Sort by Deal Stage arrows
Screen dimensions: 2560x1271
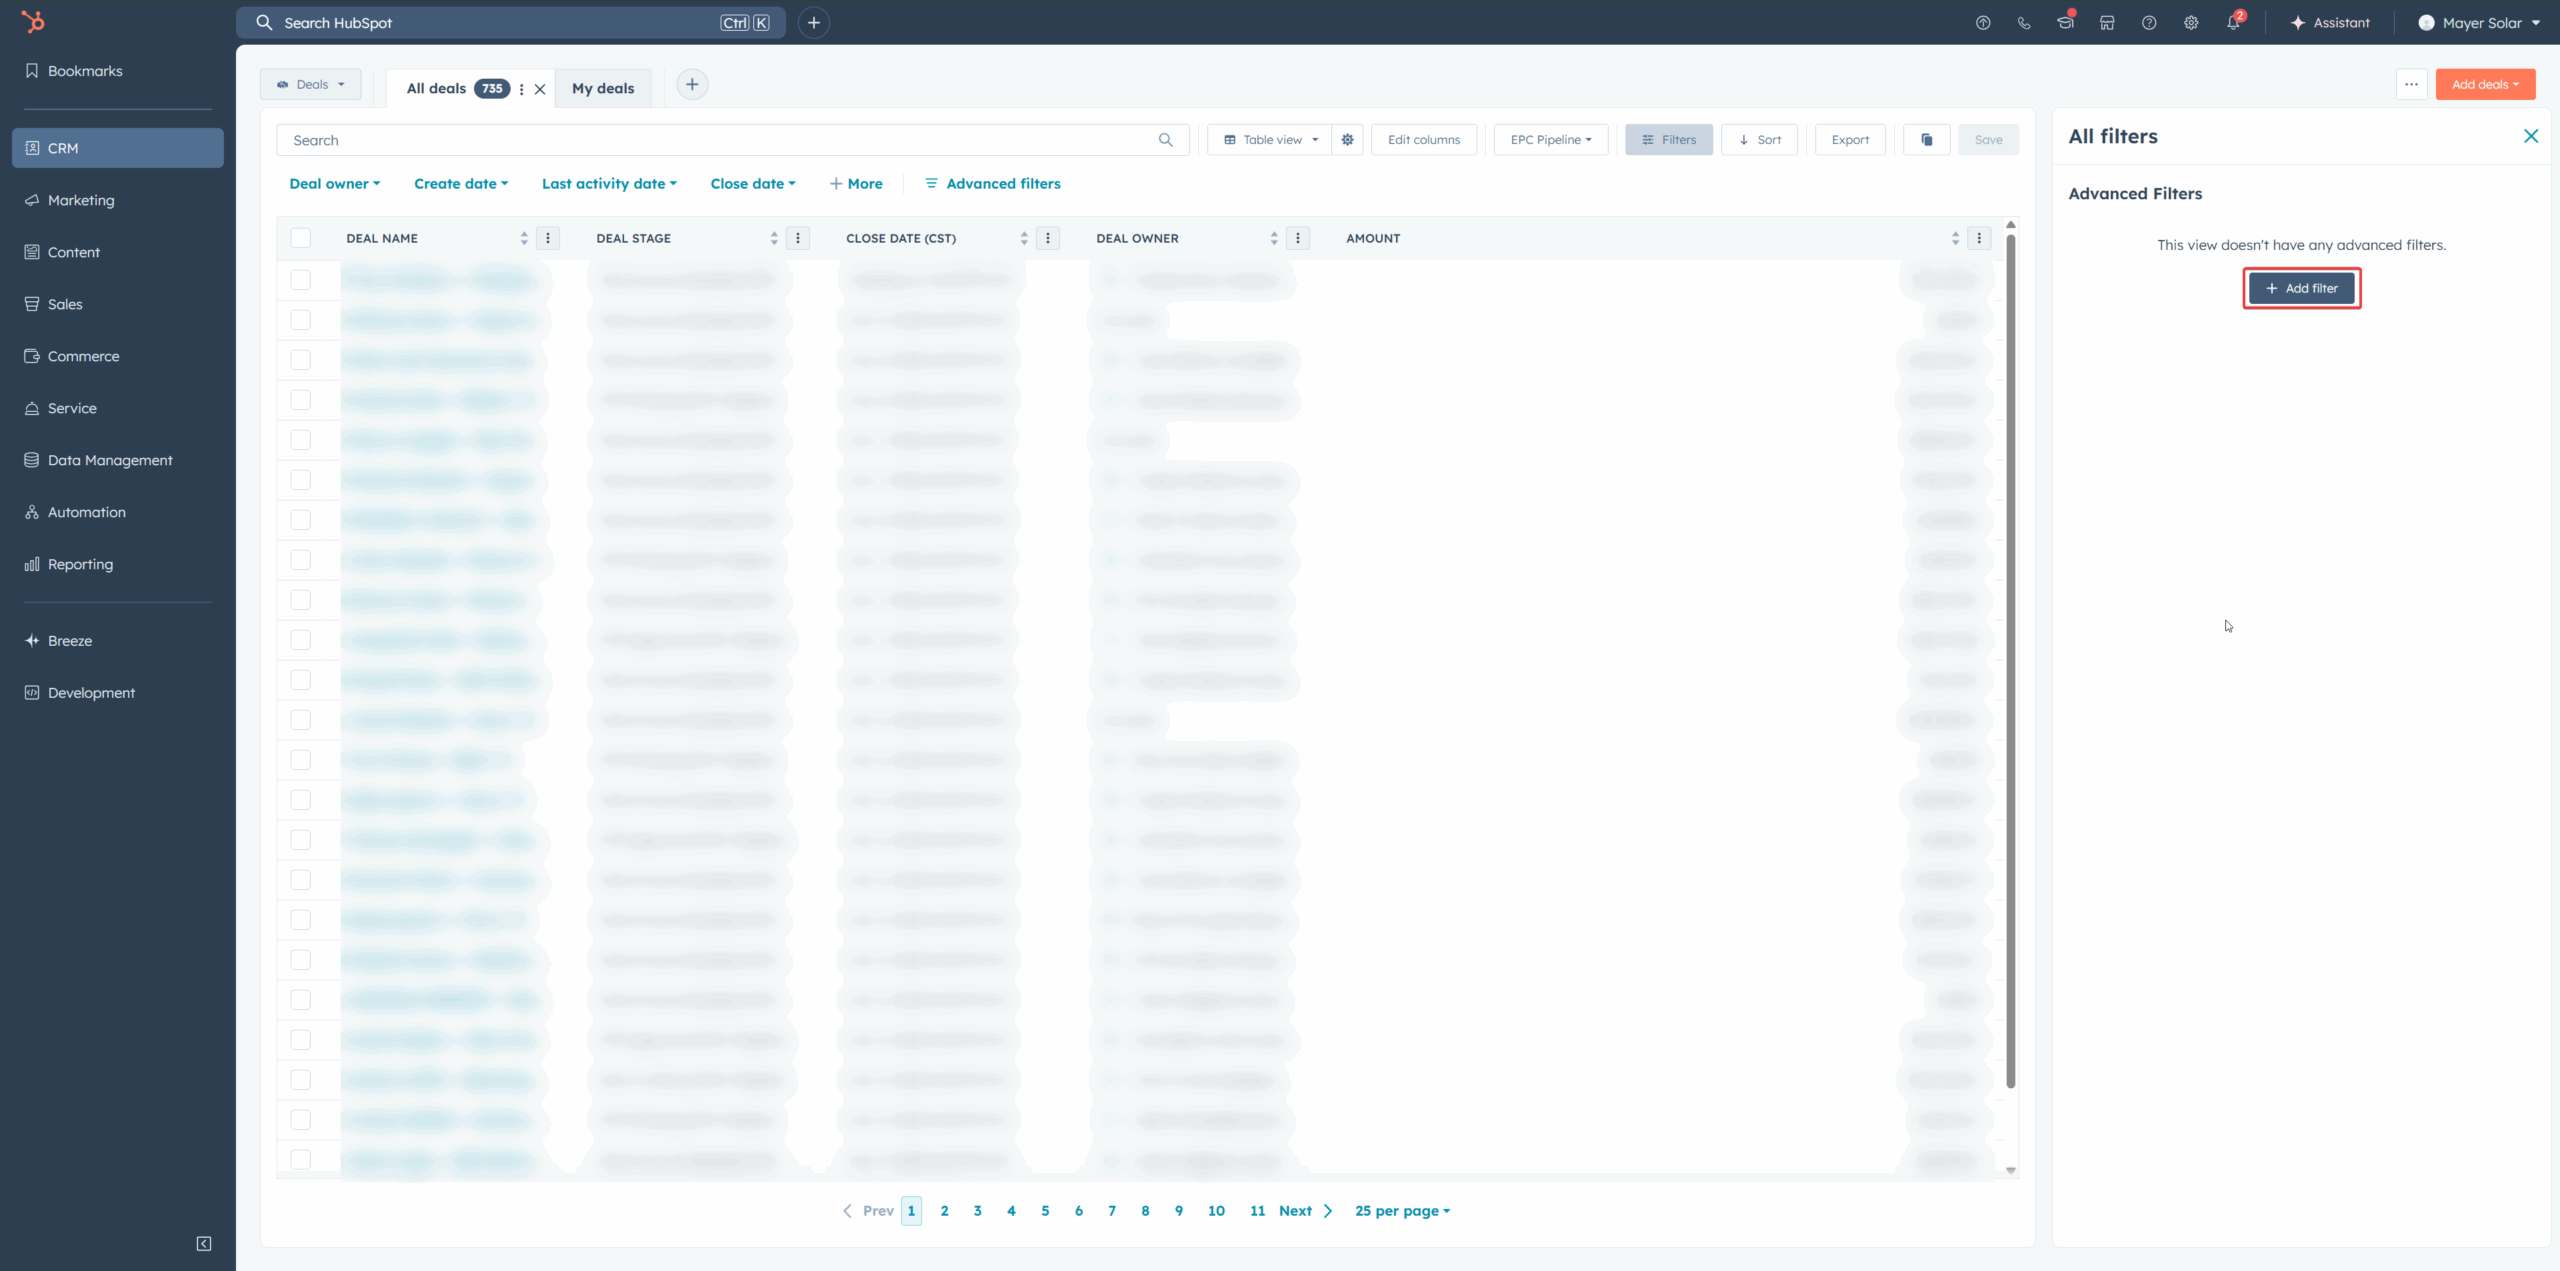(774, 238)
